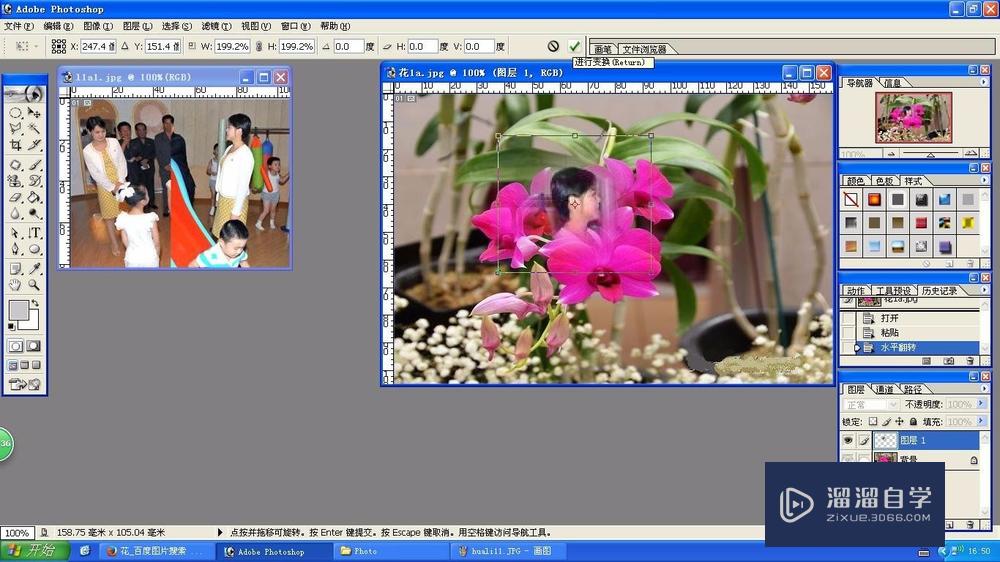Switch to the 色板 tab
Image resolution: width=1000 pixels, height=562 pixels.
[884, 181]
